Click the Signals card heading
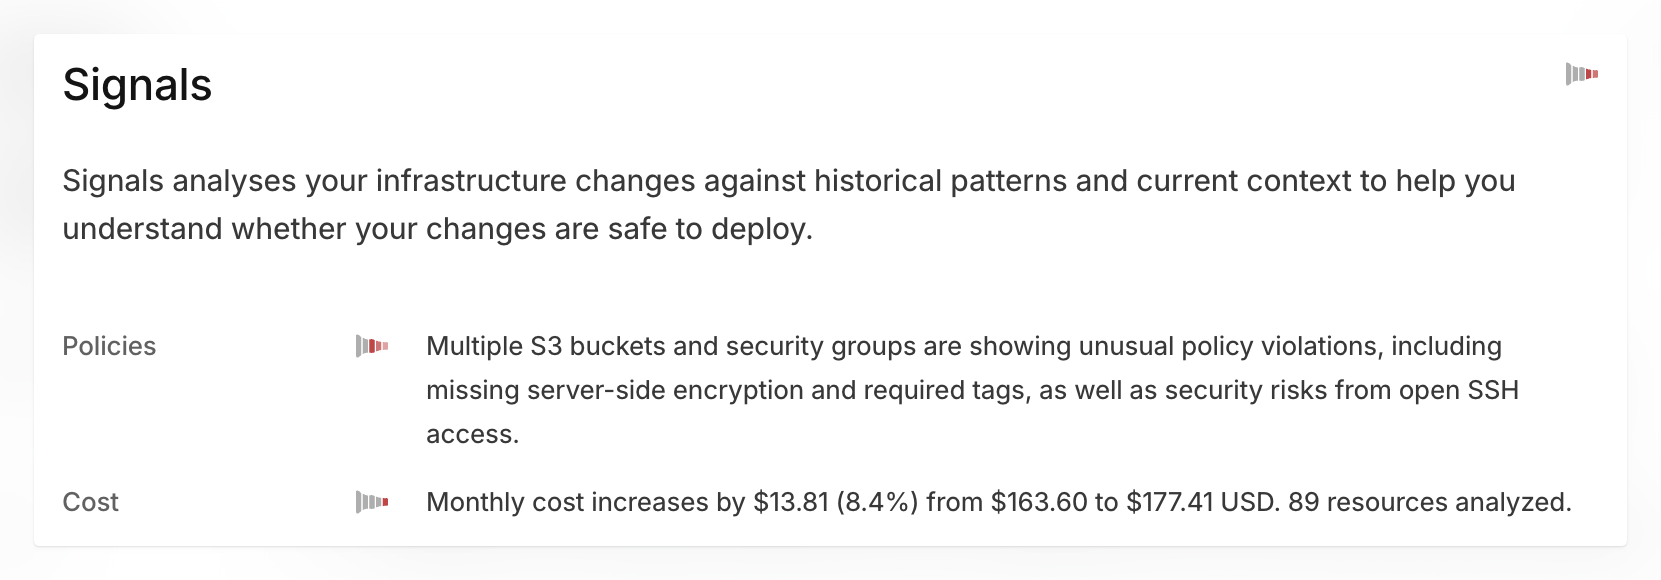This screenshot has height=580, width=1661. (x=137, y=85)
